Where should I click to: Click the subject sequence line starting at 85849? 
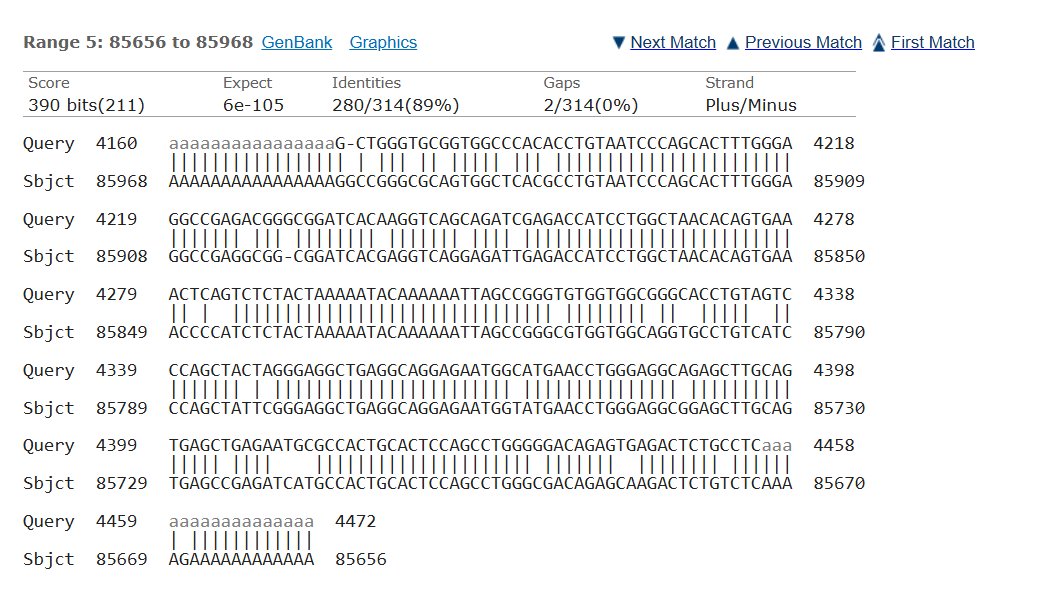coord(480,332)
